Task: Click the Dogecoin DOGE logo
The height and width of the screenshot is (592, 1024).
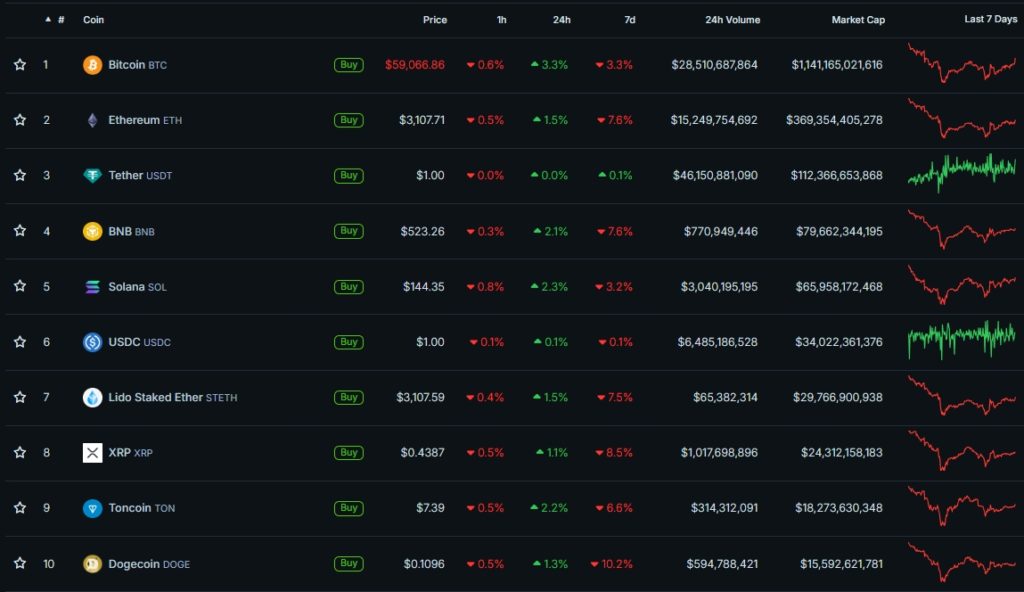Action: [91, 563]
